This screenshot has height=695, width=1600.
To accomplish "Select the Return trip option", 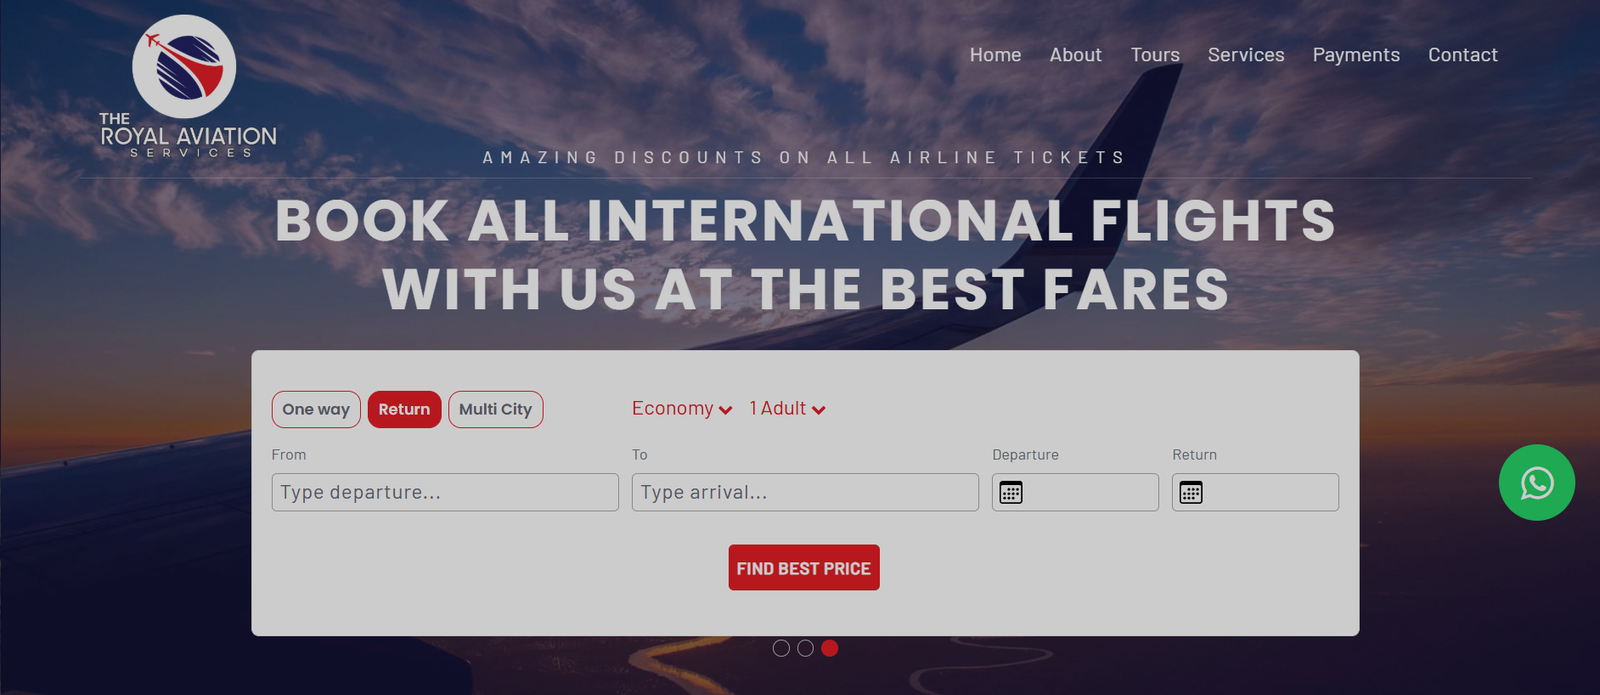I will 404,409.
